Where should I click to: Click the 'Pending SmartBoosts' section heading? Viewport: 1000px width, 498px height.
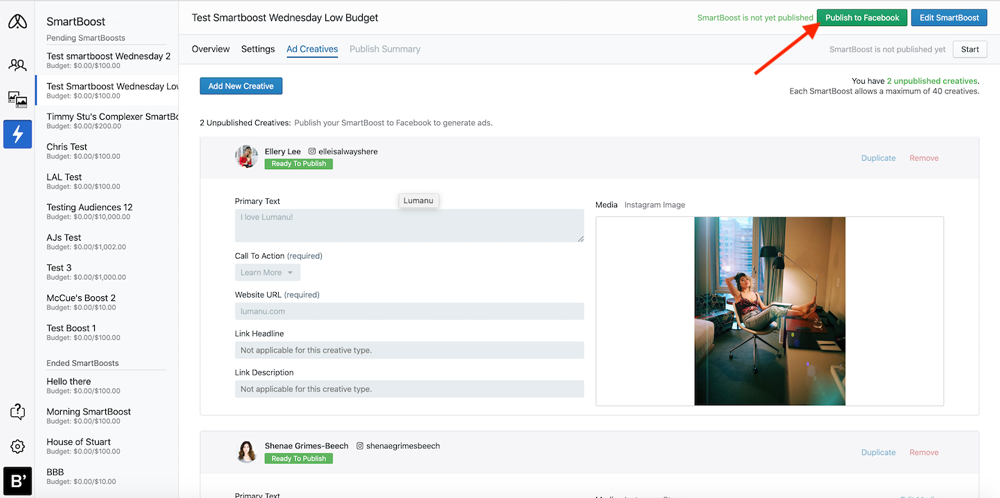[85, 38]
